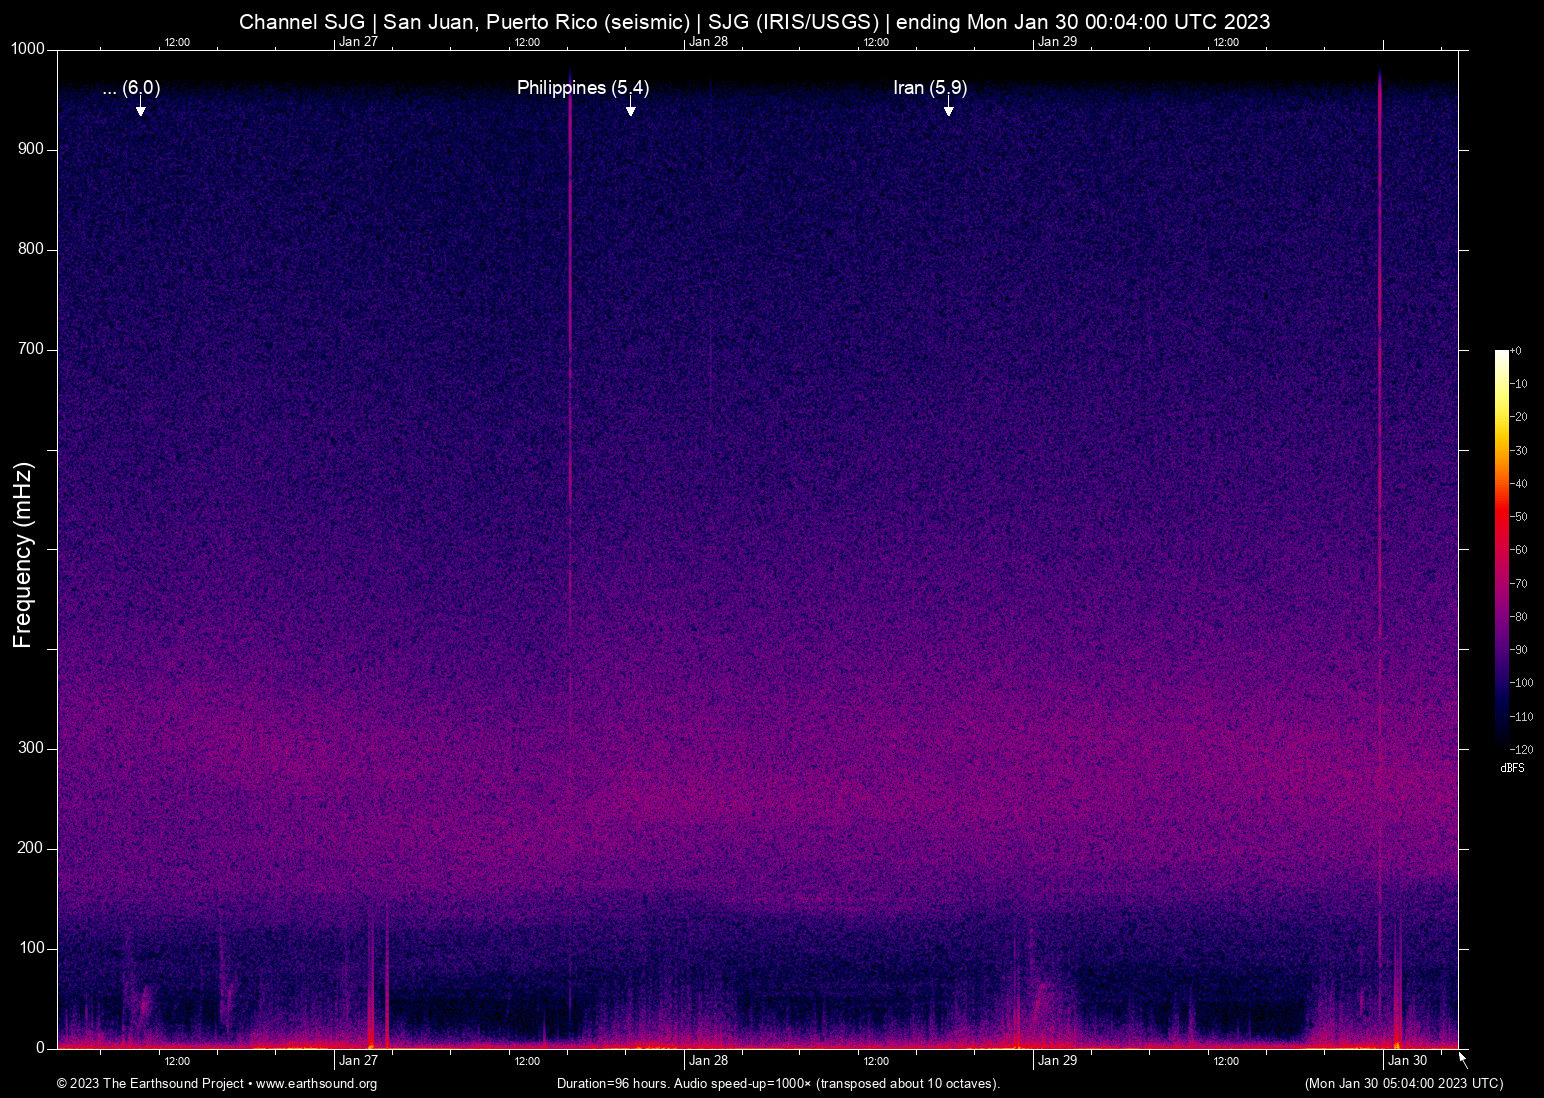Image resolution: width=1544 pixels, height=1098 pixels.
Task: Click the dBFS unit label under the color scale
Action: click(1512, 768)
